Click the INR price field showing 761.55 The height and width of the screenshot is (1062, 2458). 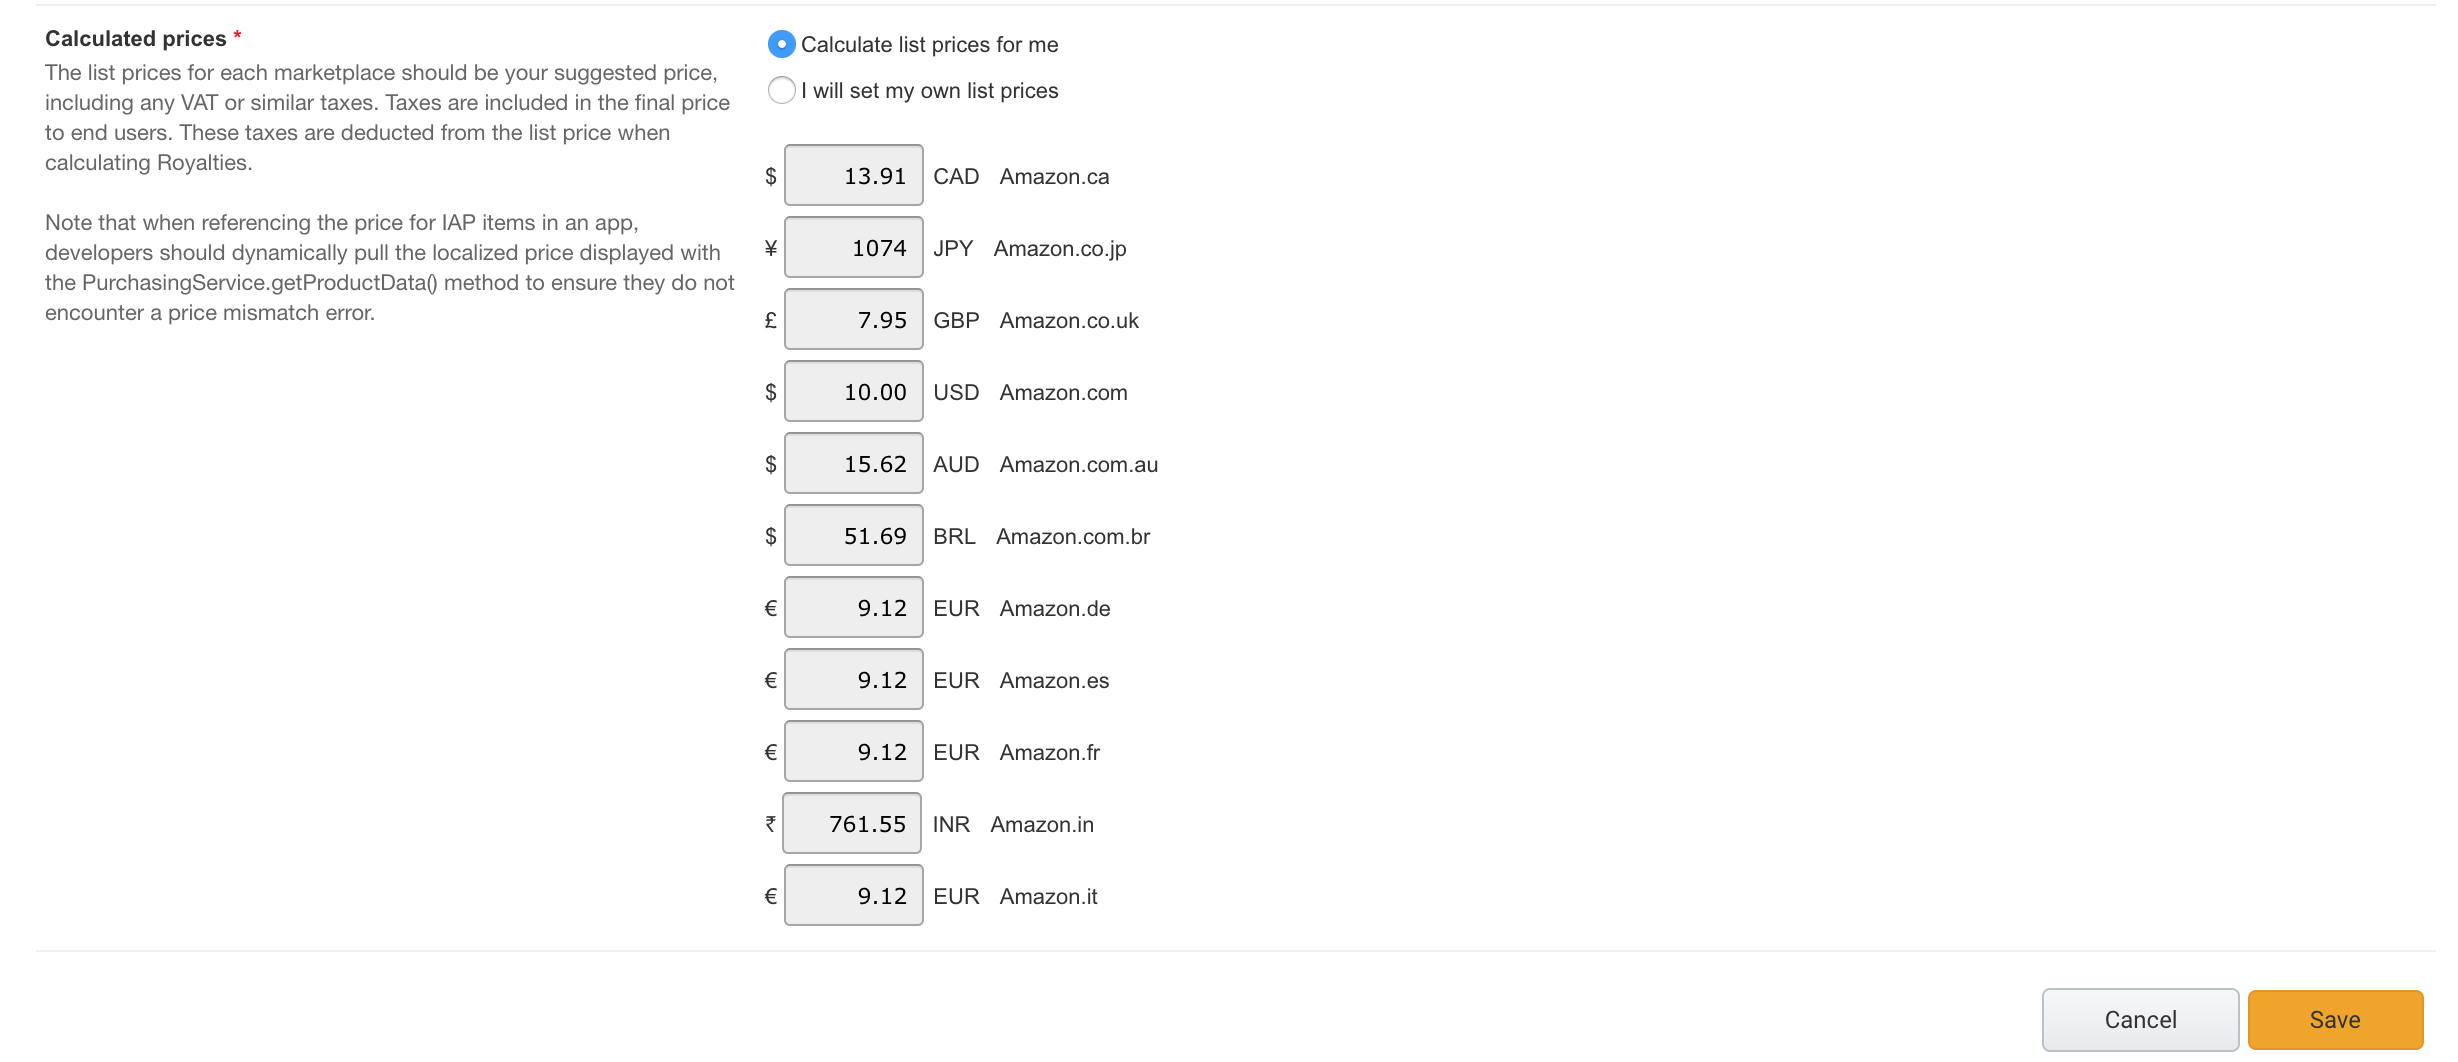852,823
